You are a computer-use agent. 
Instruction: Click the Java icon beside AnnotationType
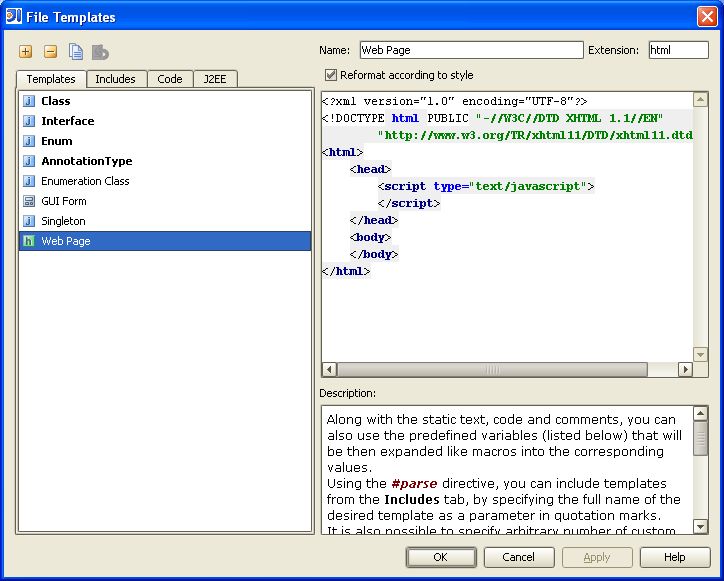[29, 161]
